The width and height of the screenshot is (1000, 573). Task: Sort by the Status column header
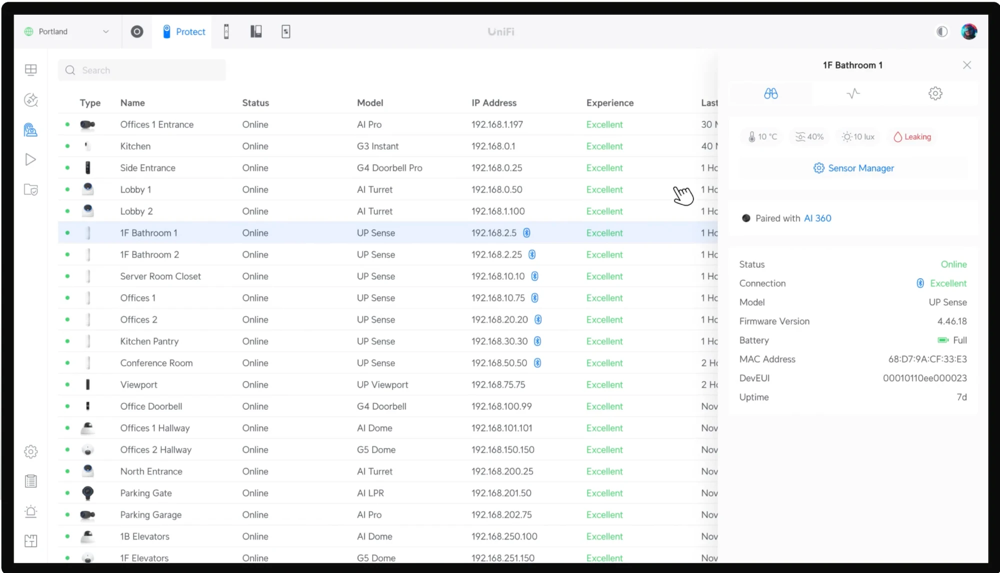point(255,103)
